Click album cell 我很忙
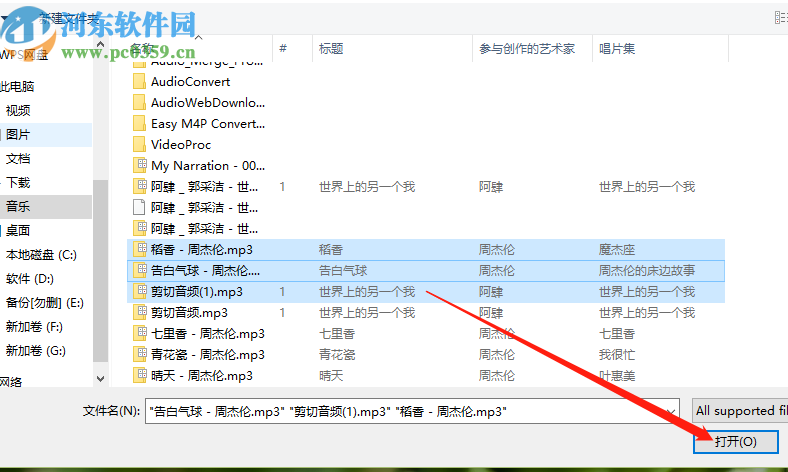The image size is (788, 472). pos(617,354)
